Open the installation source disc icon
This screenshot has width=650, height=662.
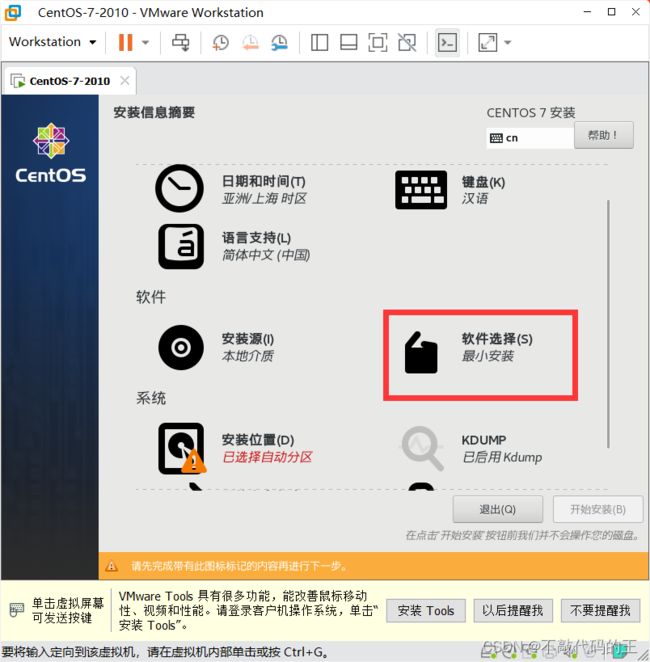click(x=181, y=347)
